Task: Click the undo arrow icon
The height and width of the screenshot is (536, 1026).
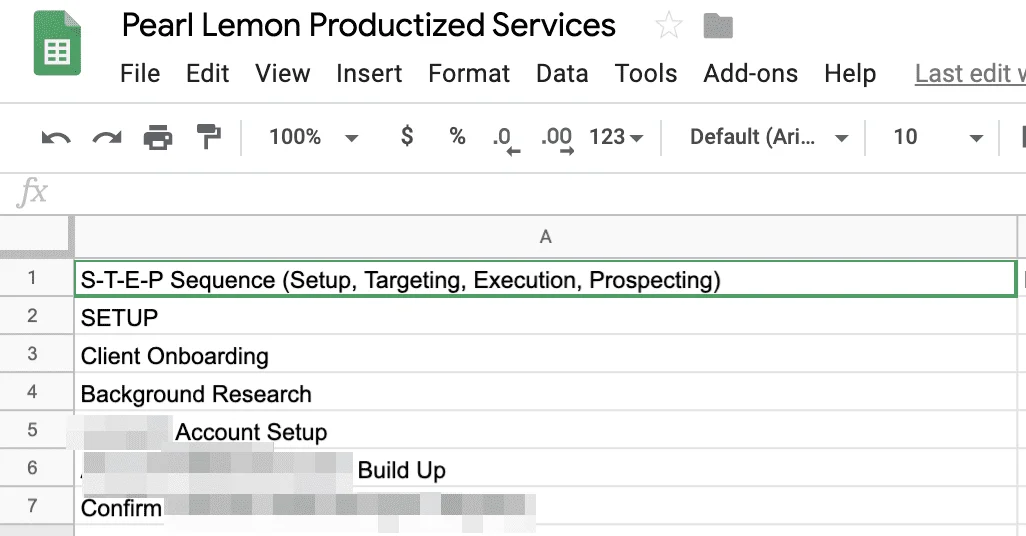Action: coord(56,137)
